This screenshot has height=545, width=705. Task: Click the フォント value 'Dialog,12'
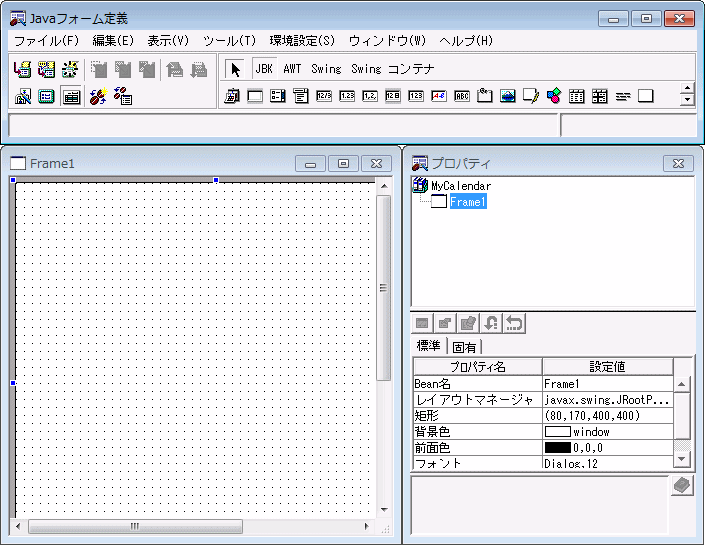[608, 463]
